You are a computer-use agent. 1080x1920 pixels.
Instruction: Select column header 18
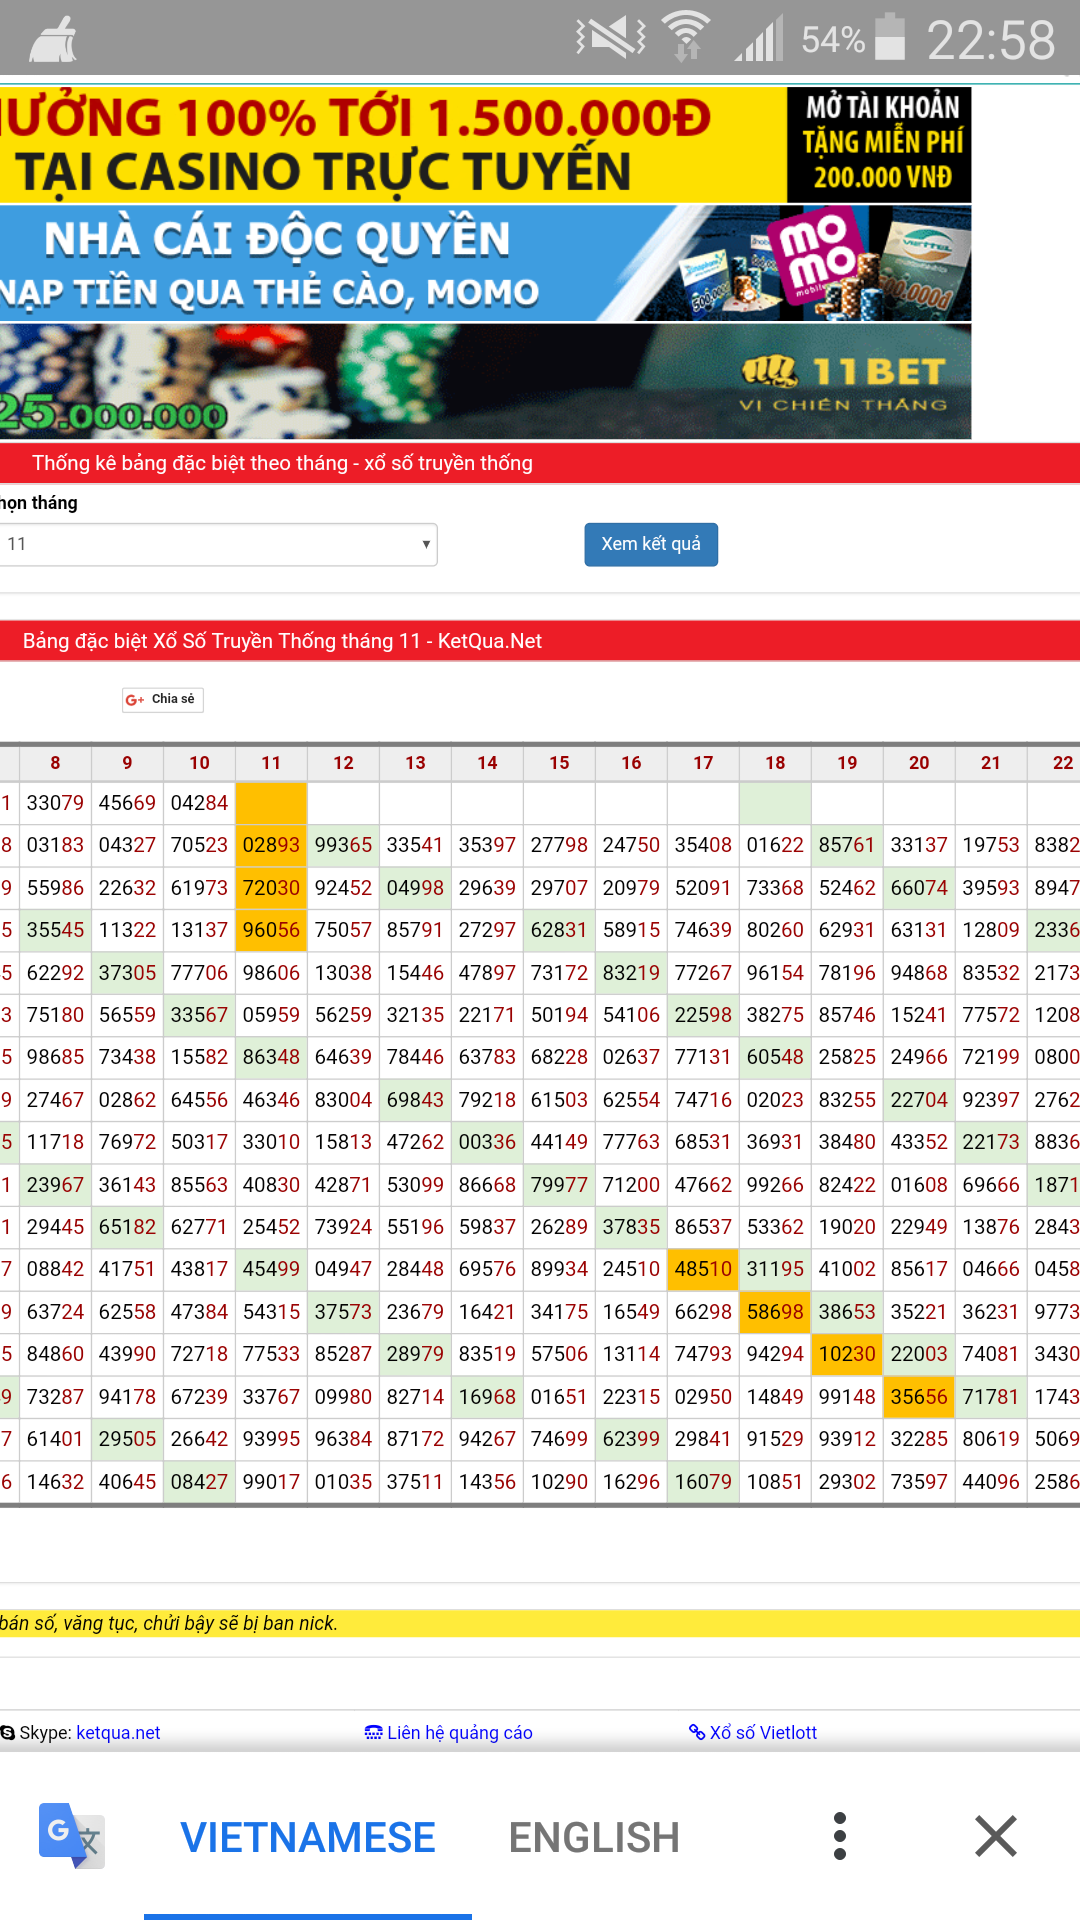point(775,763)
